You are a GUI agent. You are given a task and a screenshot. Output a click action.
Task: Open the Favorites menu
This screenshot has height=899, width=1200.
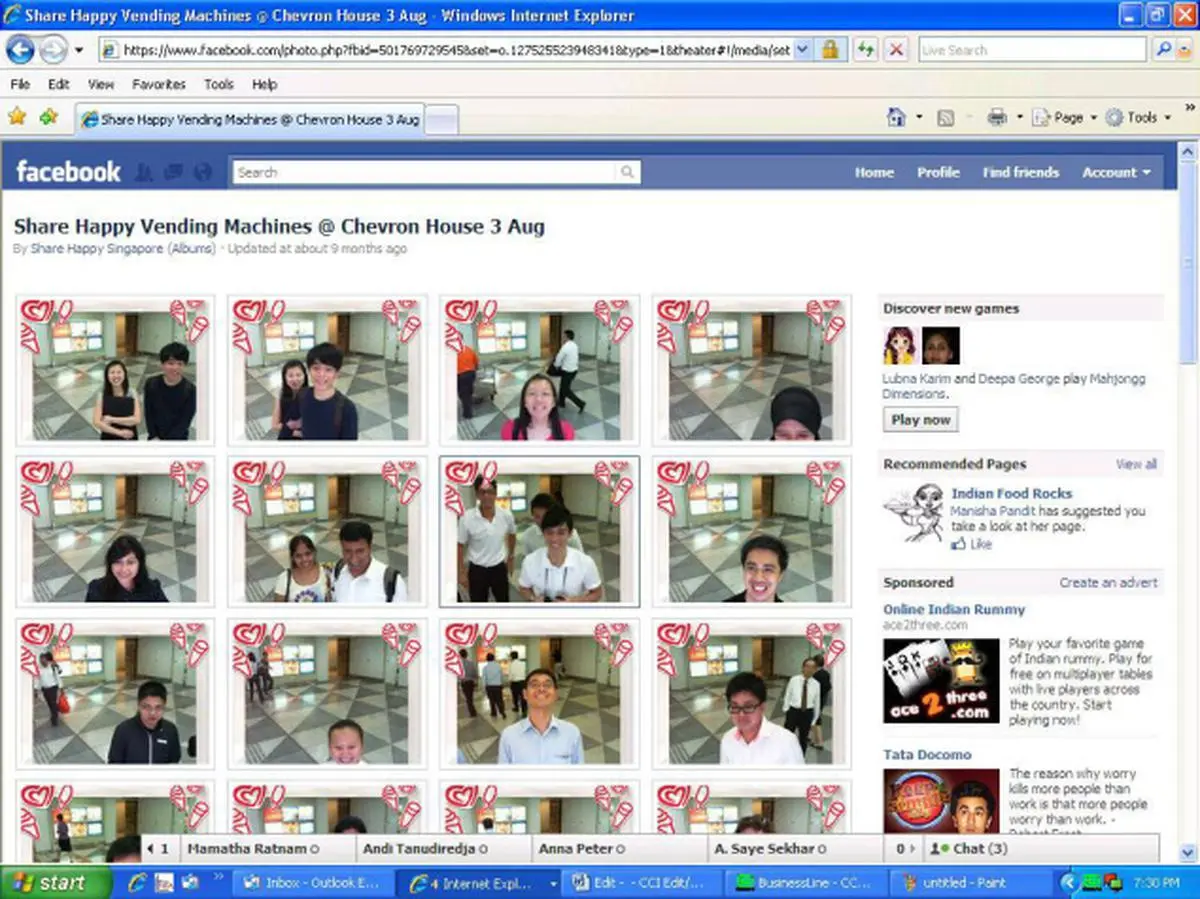(159, 85)
